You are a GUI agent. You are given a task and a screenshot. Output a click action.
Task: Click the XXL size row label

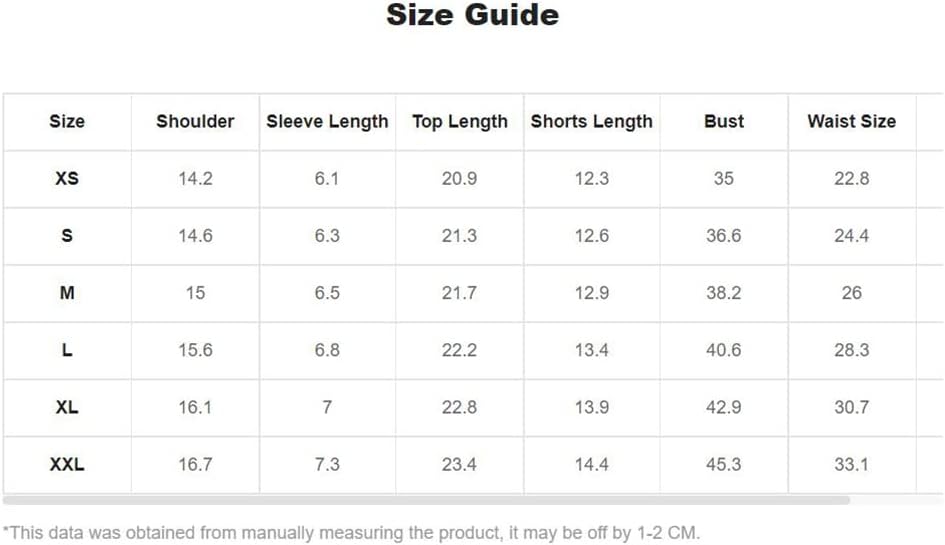click(x=67, y=464)
